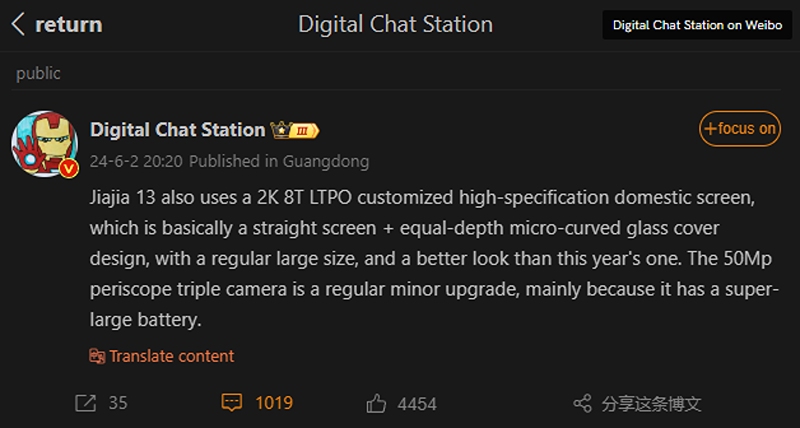Like the post with thumbs-up icon
This screenshot has height=428, width=800.
pyautogui.click(x=376, y=404)
